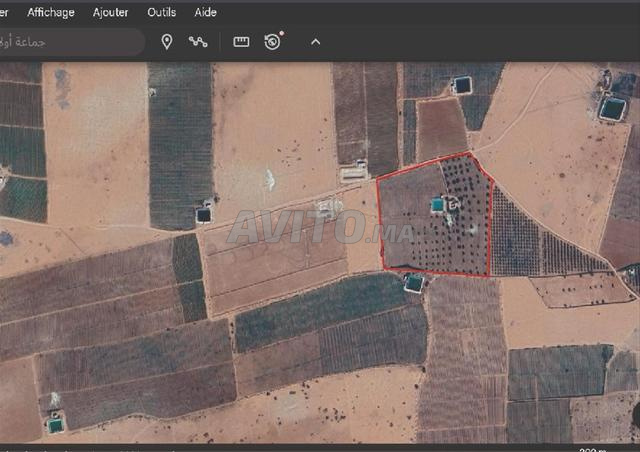The height and width of the screenshot is (452, 640).
Task: Click the basin just below the red parcel
Action: coord(414,283)
